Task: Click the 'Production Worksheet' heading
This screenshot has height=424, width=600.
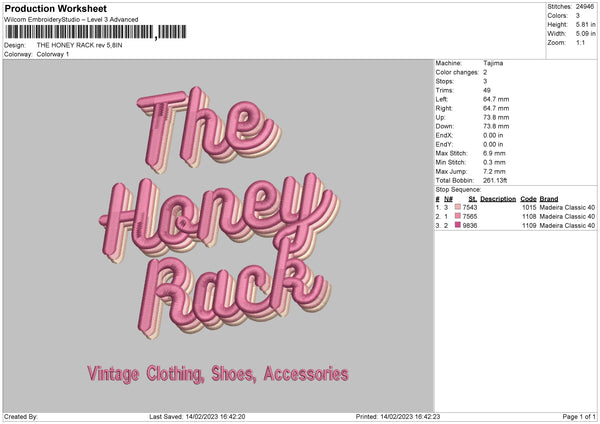Action: click(x=55, y=8)
